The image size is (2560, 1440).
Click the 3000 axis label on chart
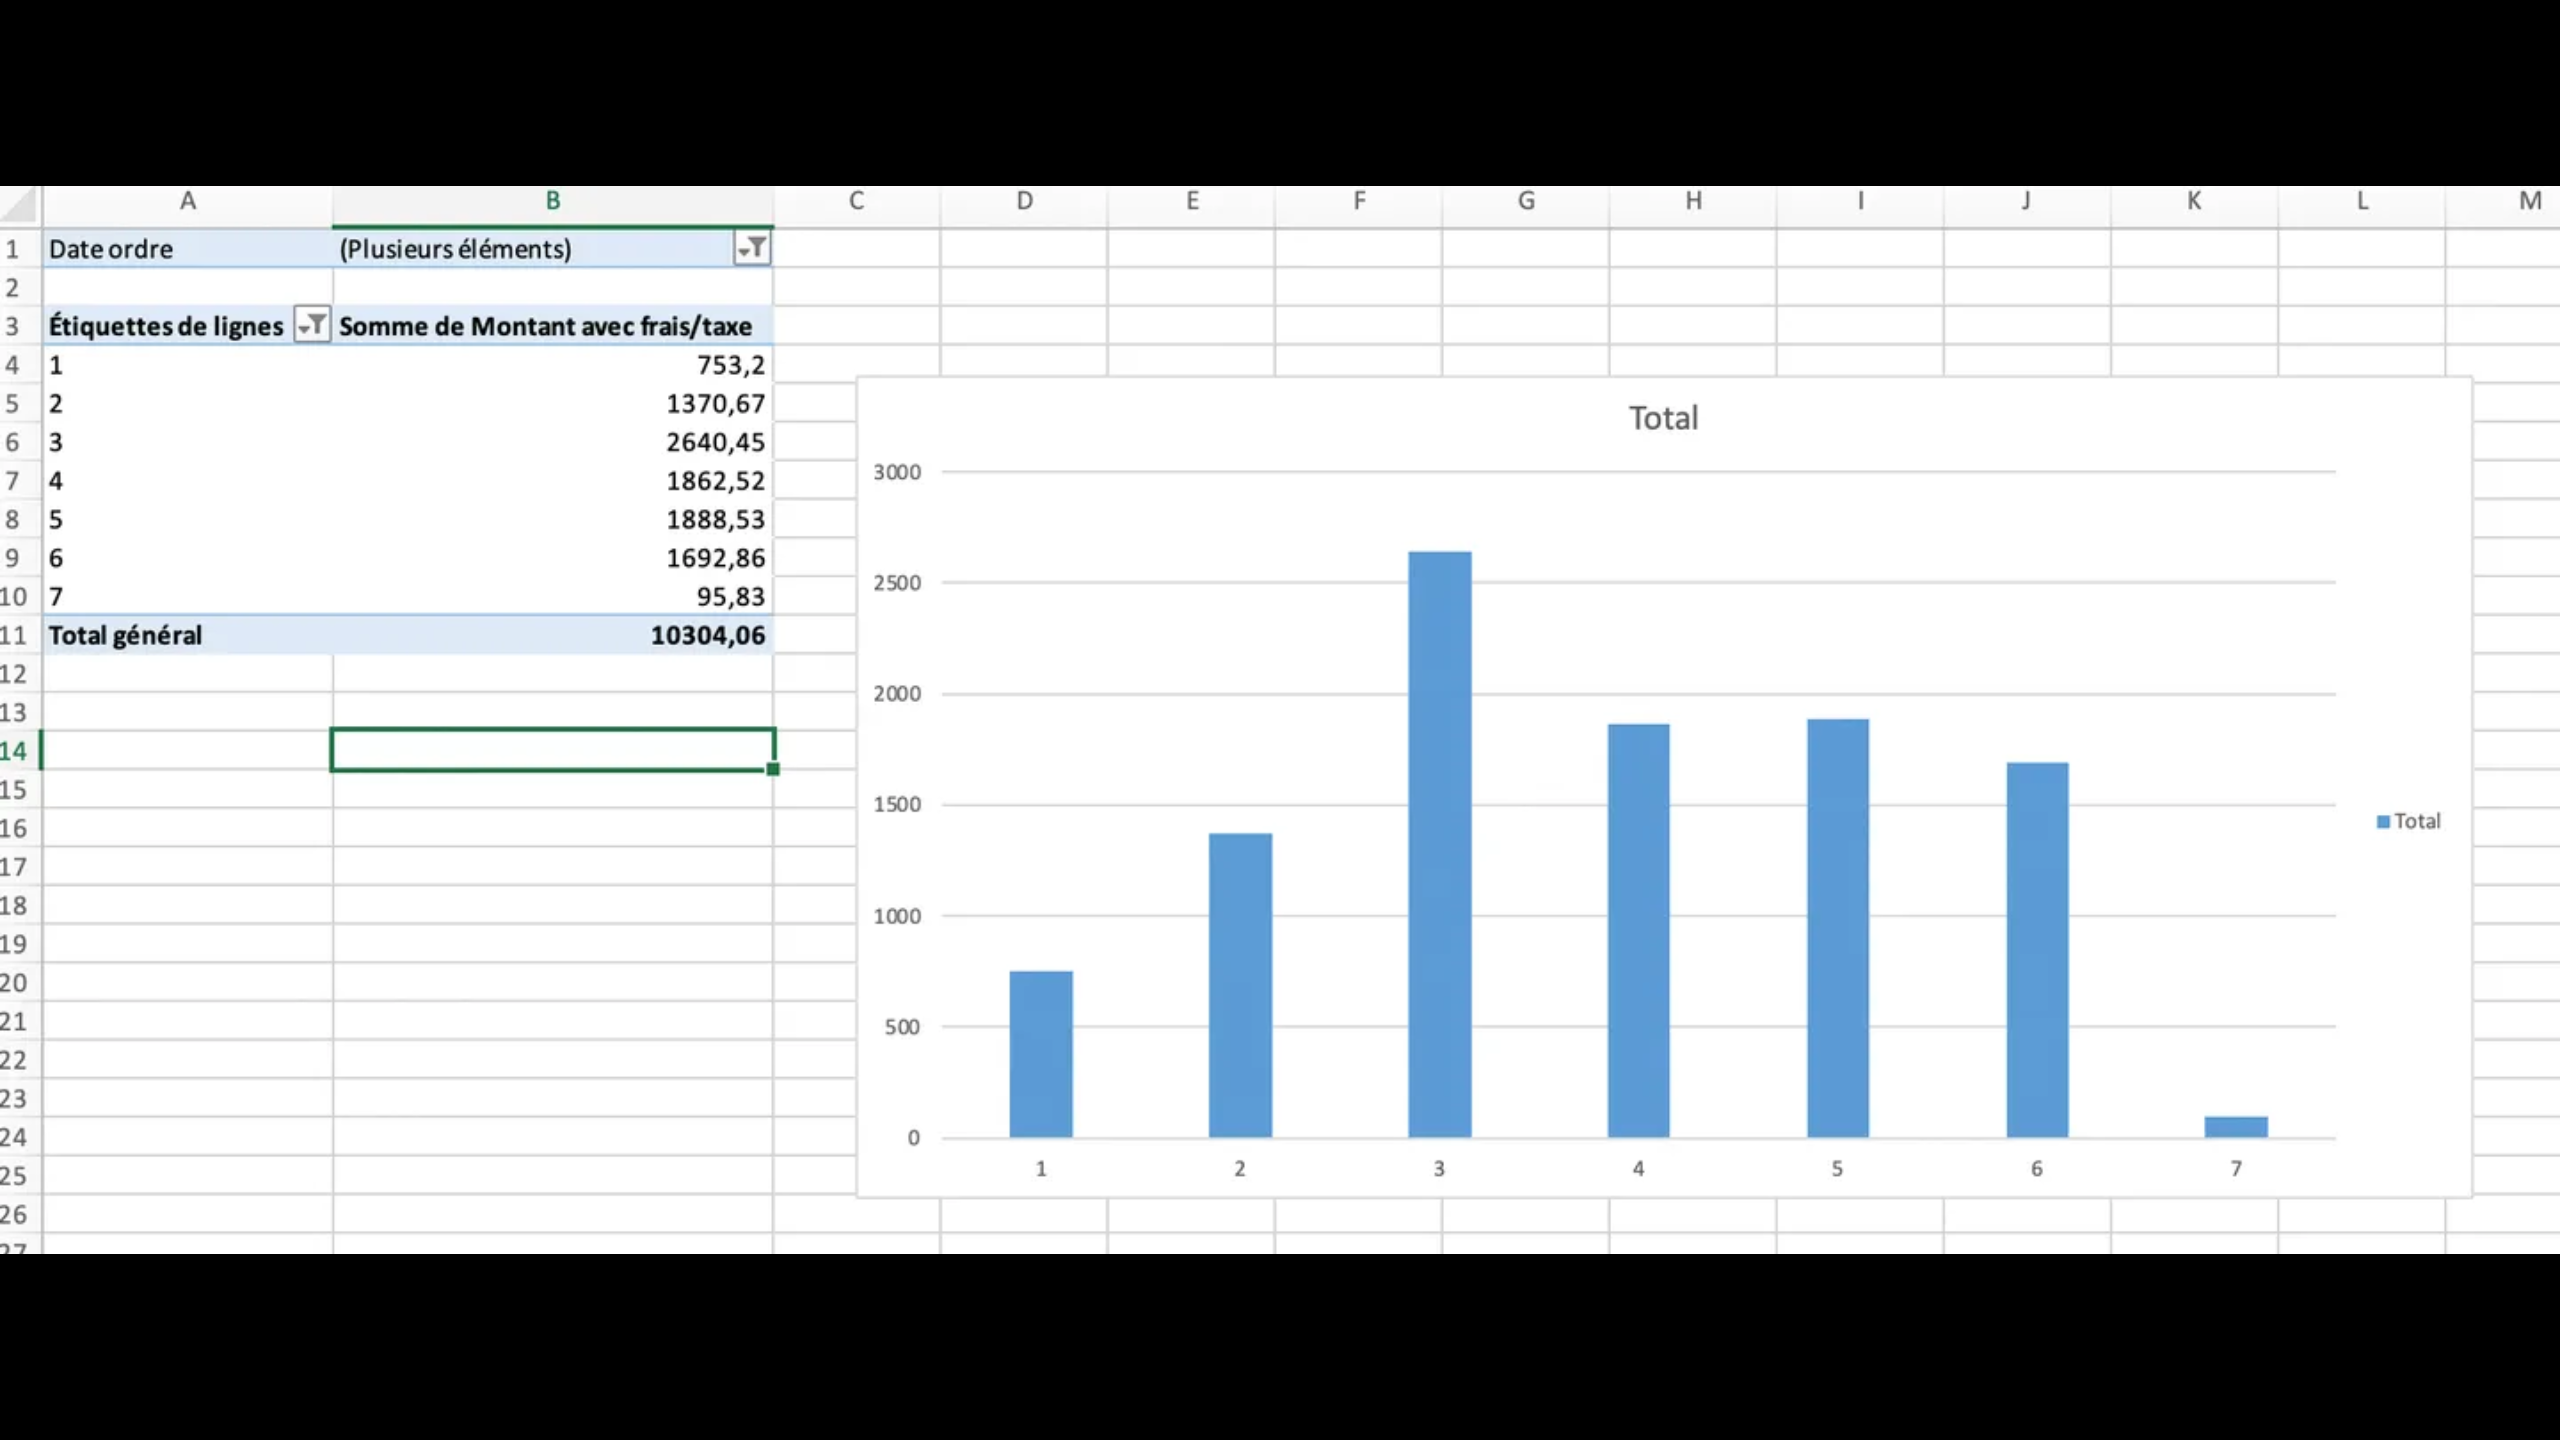click(897, 472)
